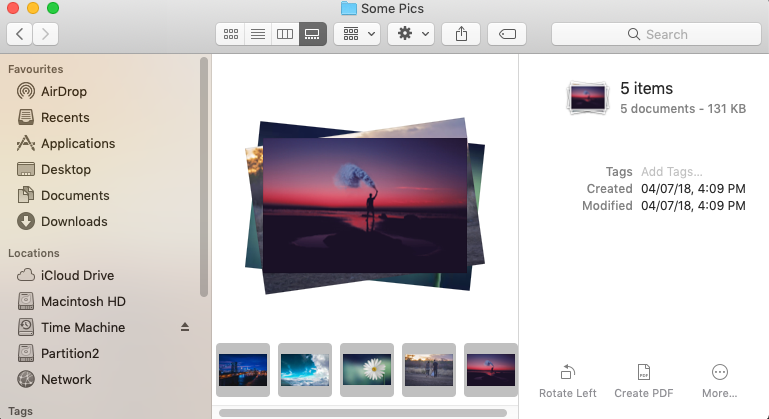Viewport: 769px width, 419px height.
Task: Click Create PDF quick action
Action: click(x=643, y=381)
